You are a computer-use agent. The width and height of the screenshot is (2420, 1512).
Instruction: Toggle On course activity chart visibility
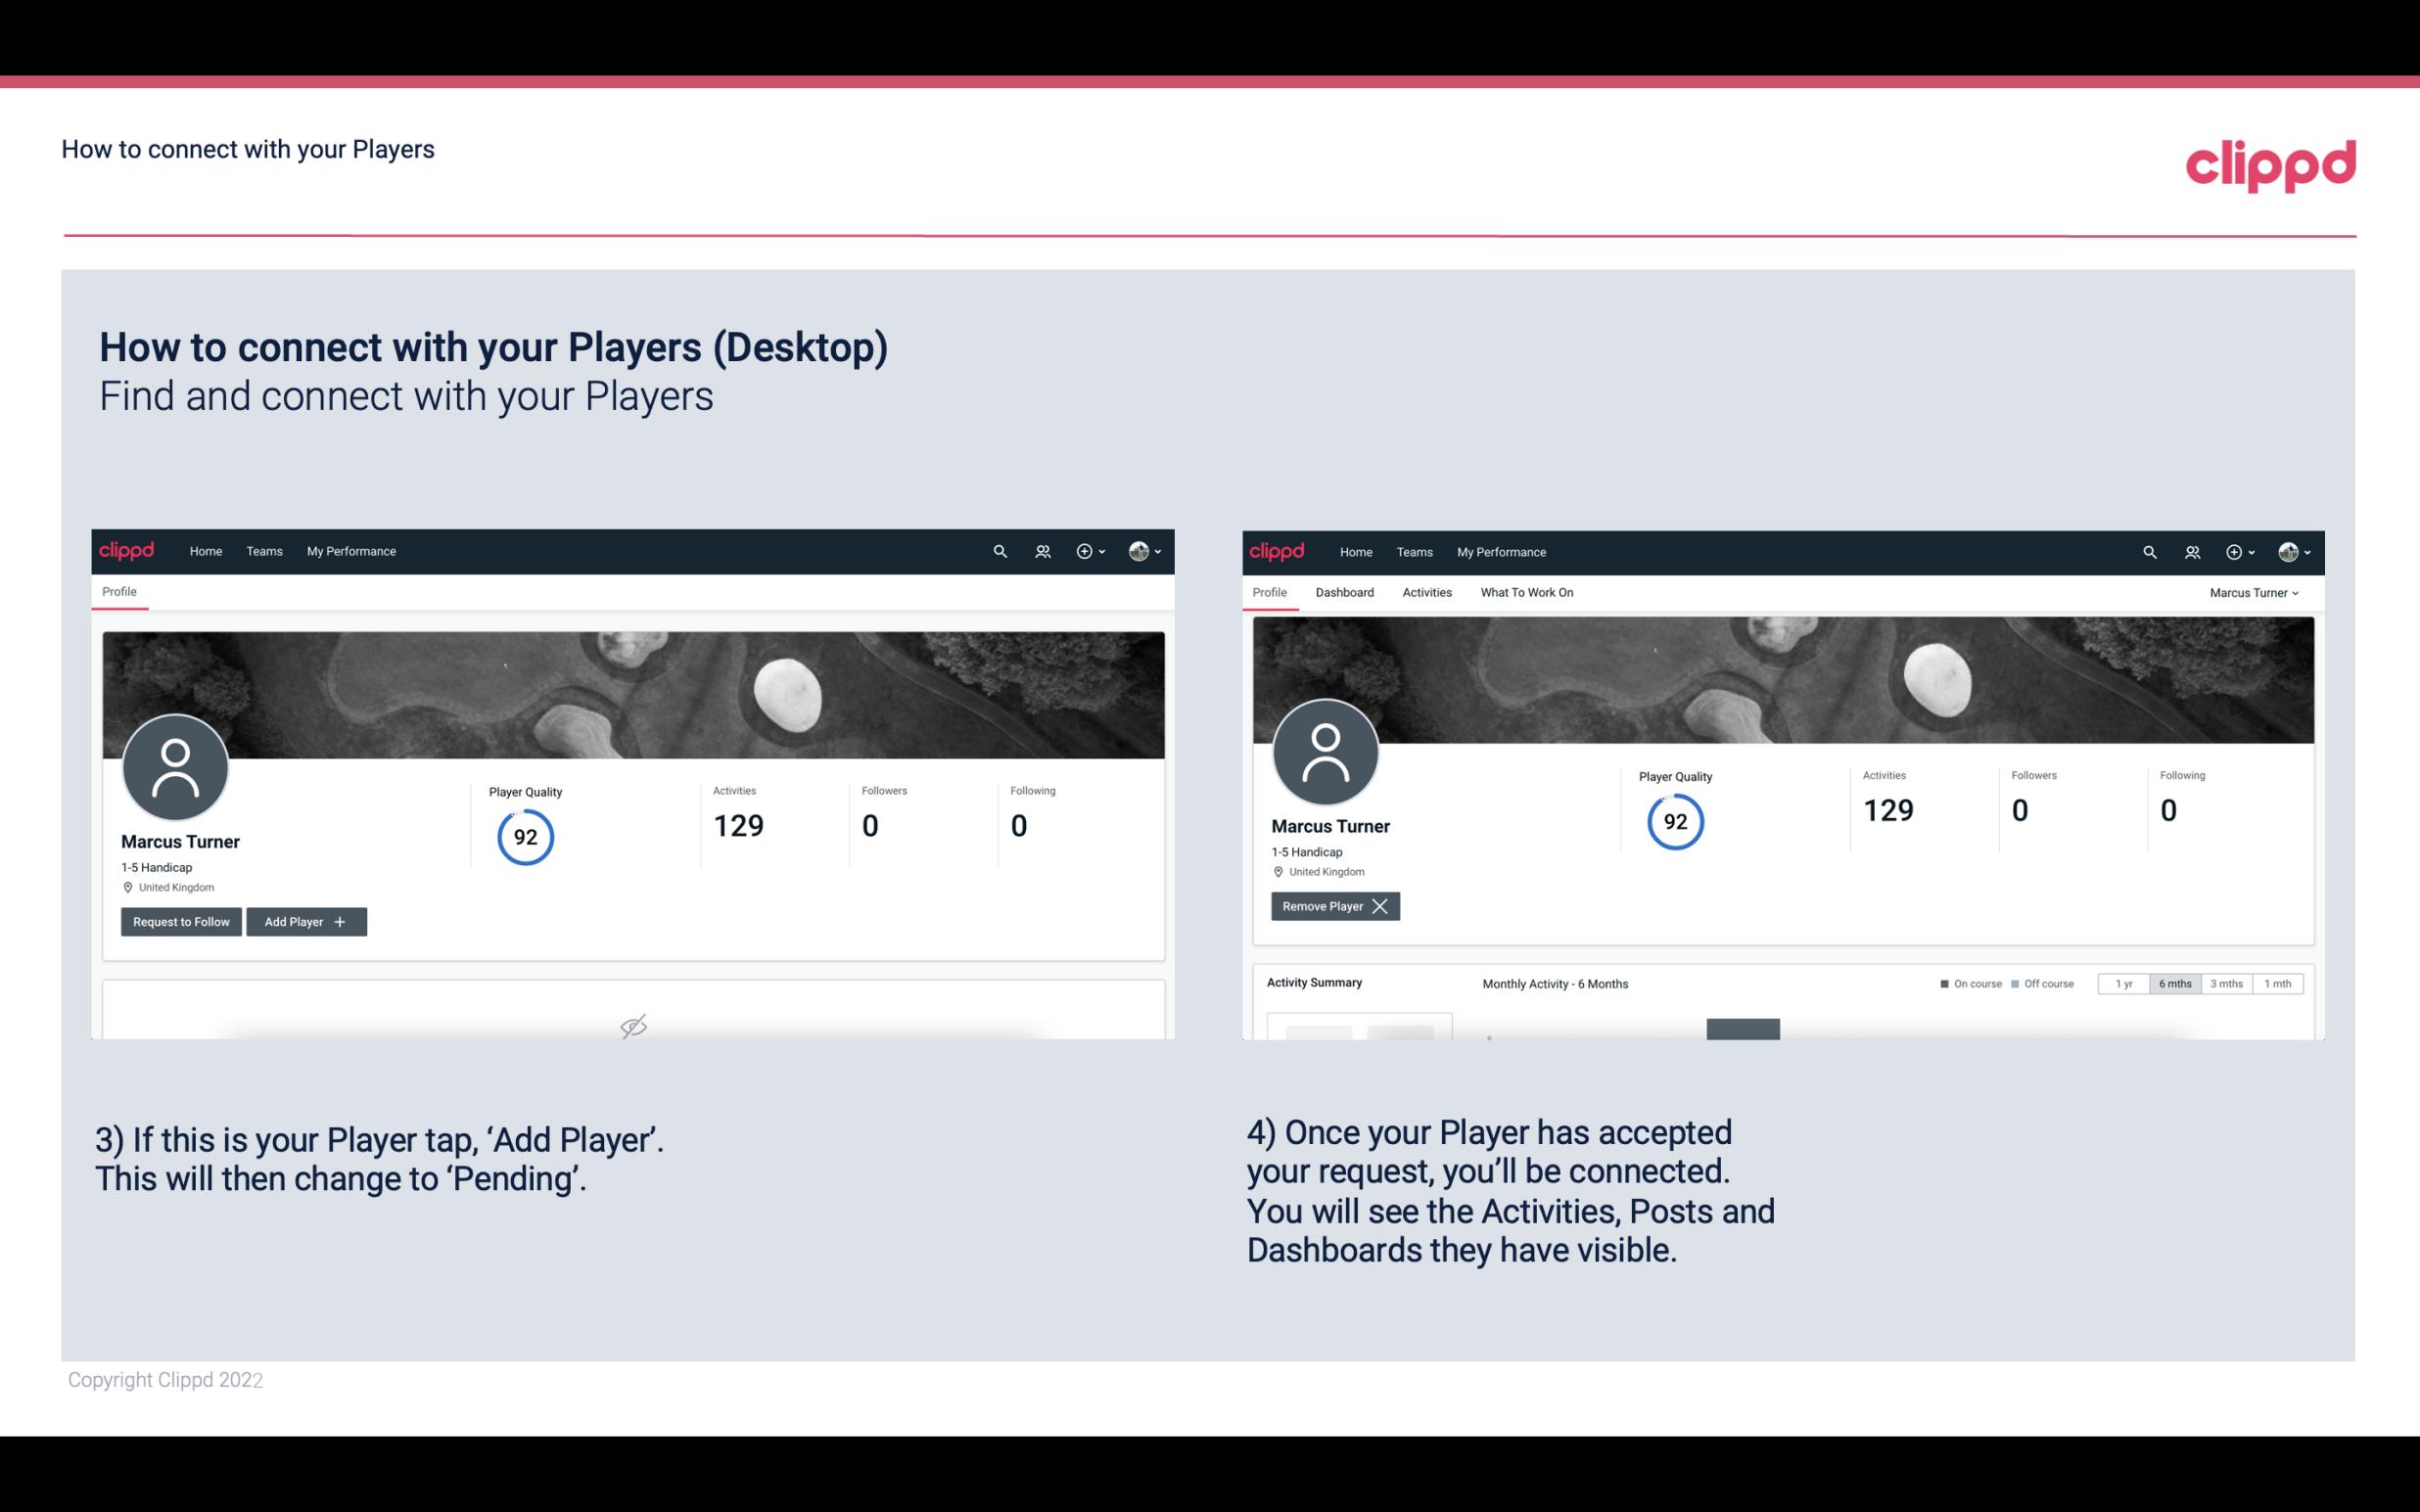(1964, 983)
